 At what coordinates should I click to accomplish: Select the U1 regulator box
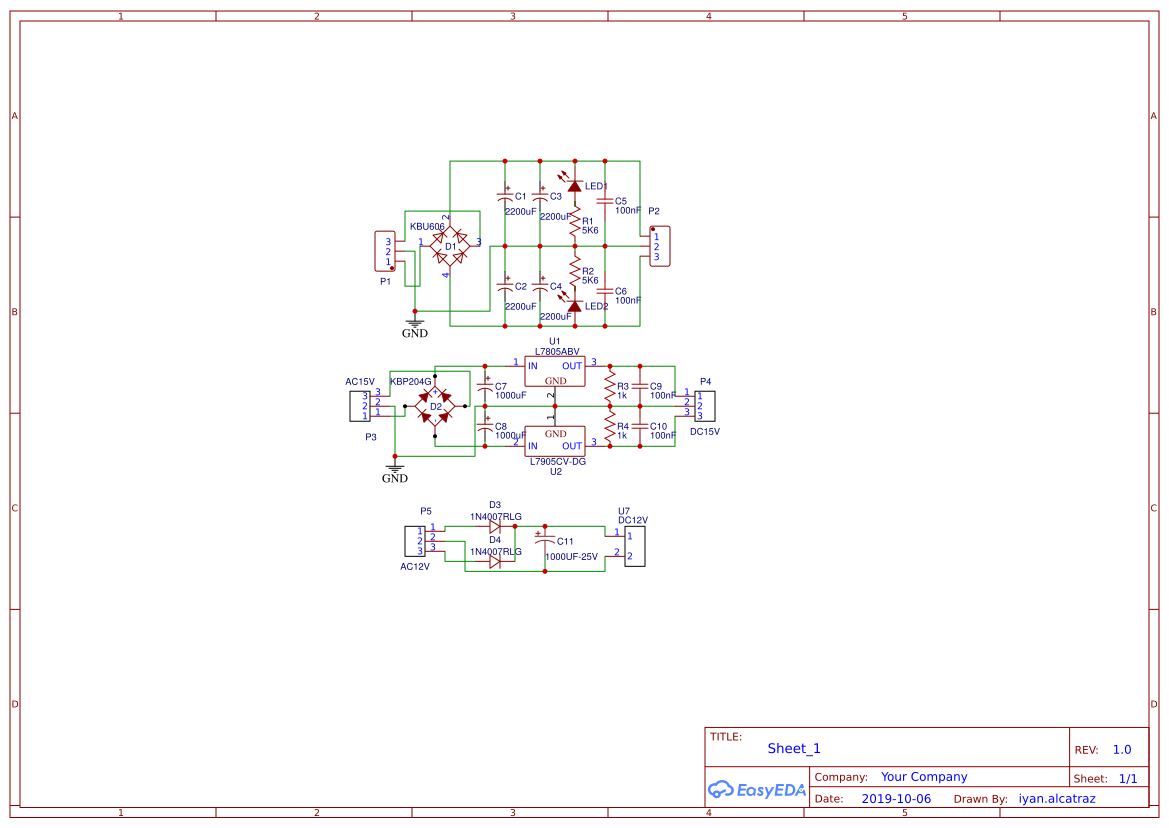coord(555,371)
